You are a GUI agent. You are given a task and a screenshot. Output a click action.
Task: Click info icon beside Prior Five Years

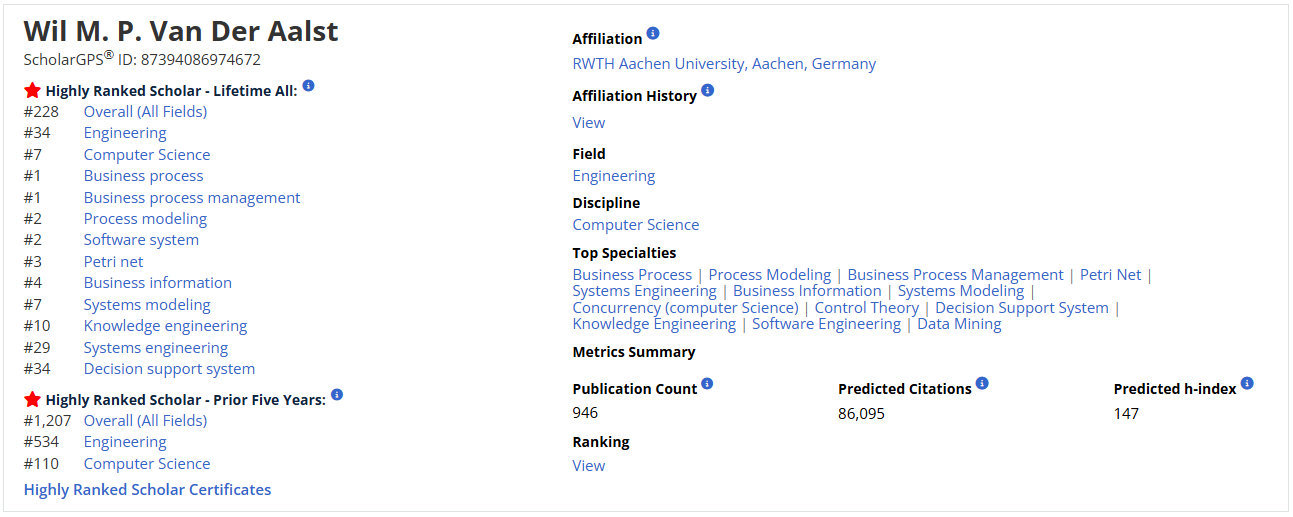pyautogui.click(x=337, y=394)
